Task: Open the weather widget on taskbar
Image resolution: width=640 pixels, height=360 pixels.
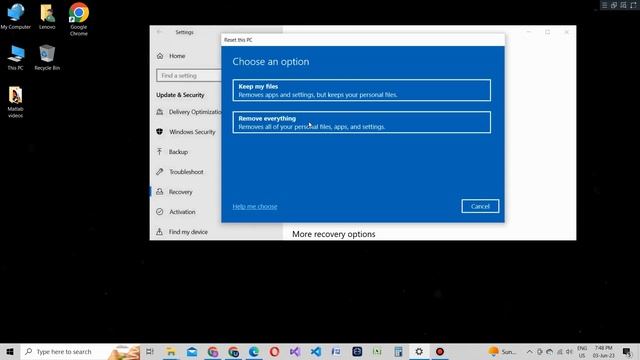Action: (502, 351)
